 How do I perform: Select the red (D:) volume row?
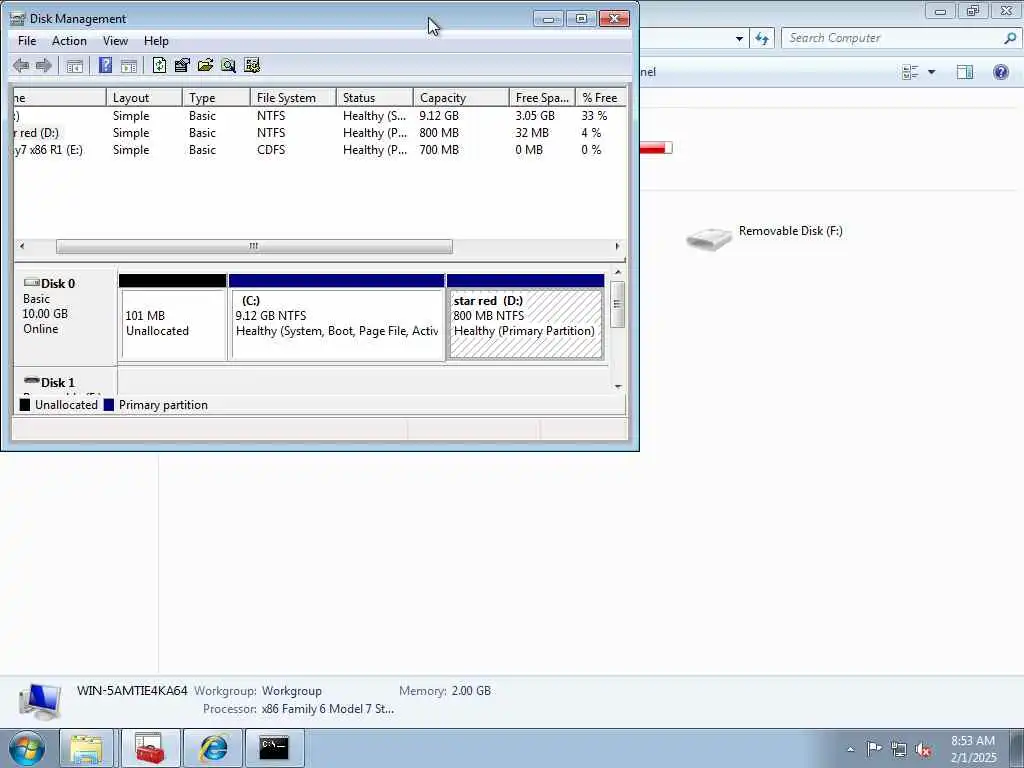[x=320, y=133]
